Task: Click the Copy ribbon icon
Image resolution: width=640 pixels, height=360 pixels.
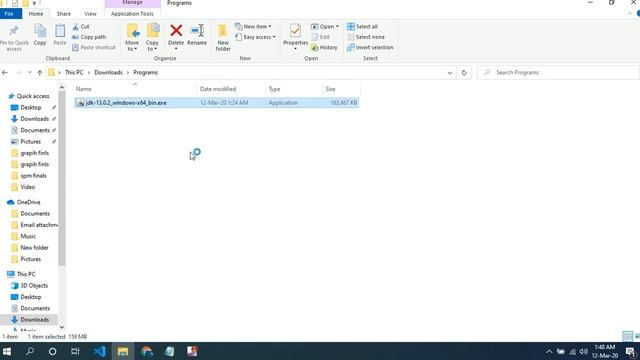Action: coord(40,31)
